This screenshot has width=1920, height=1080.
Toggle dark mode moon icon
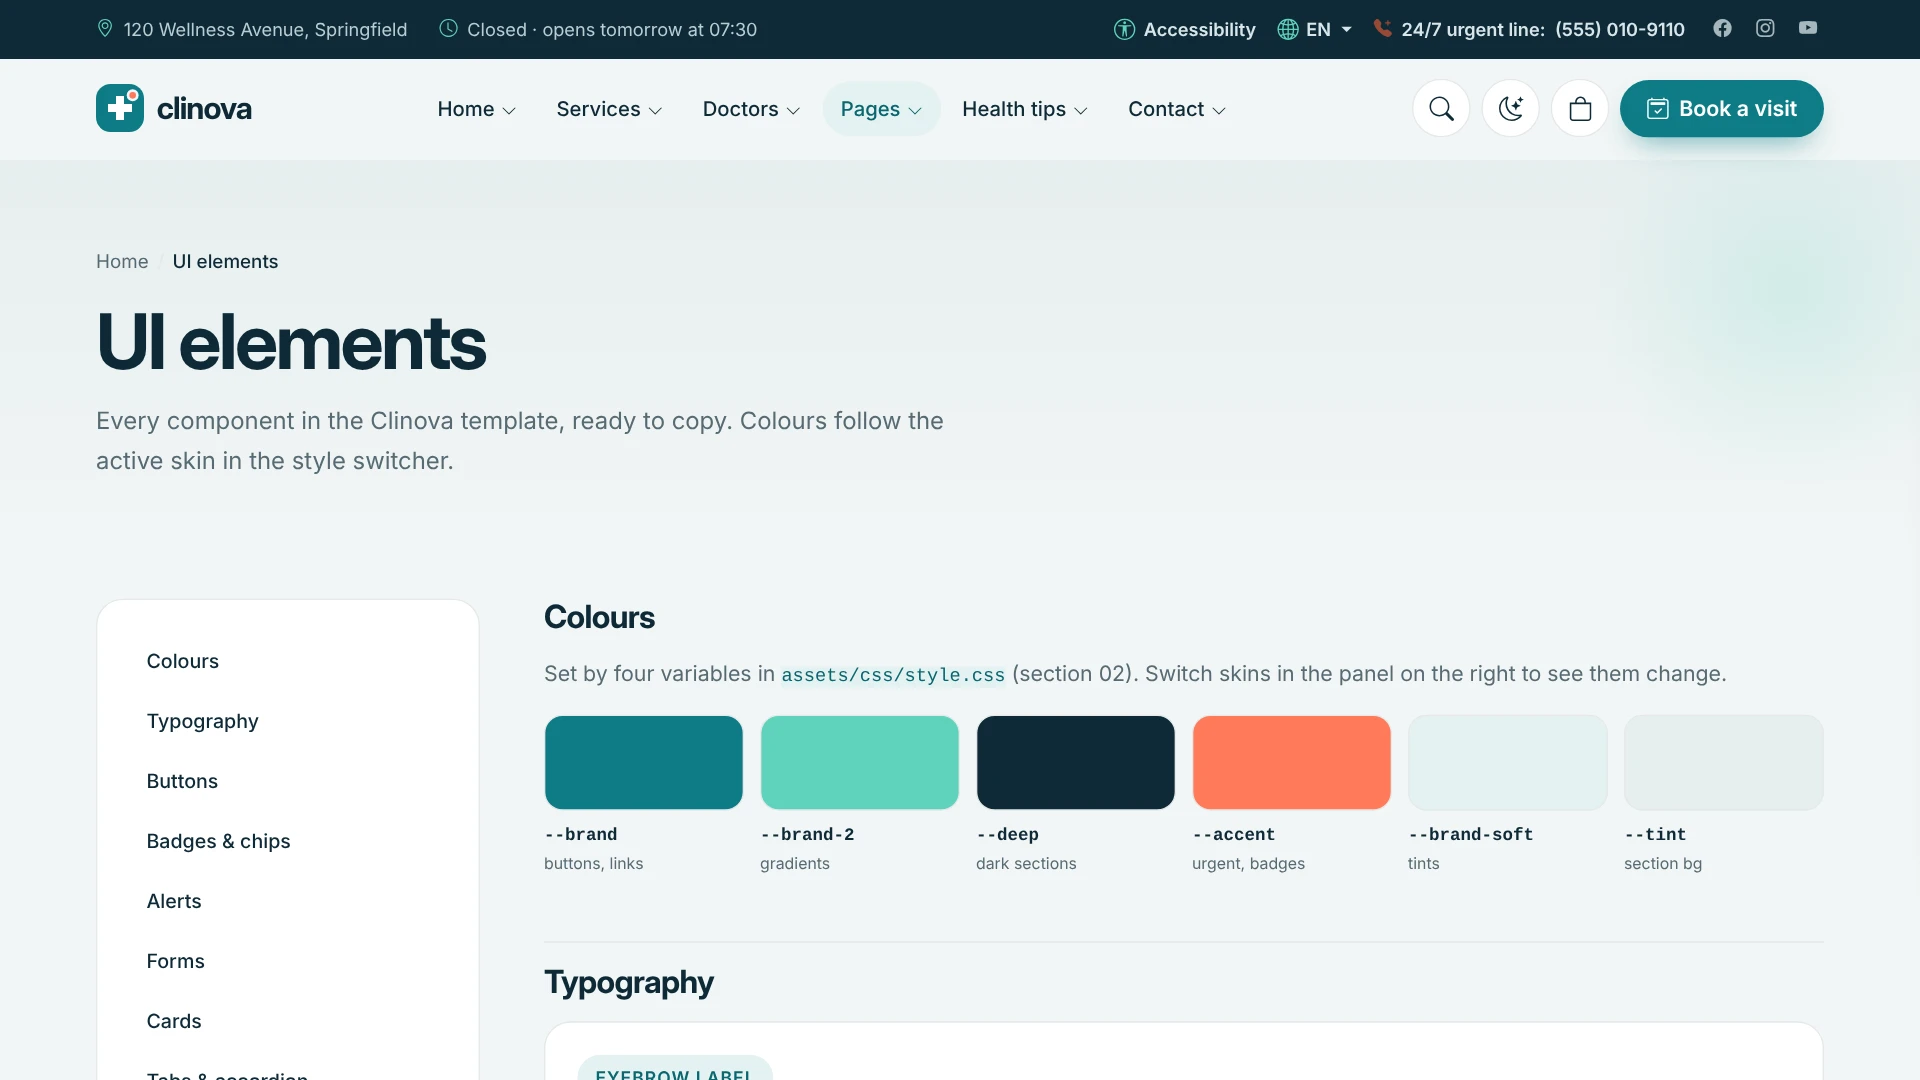[x=1510, y=108]
